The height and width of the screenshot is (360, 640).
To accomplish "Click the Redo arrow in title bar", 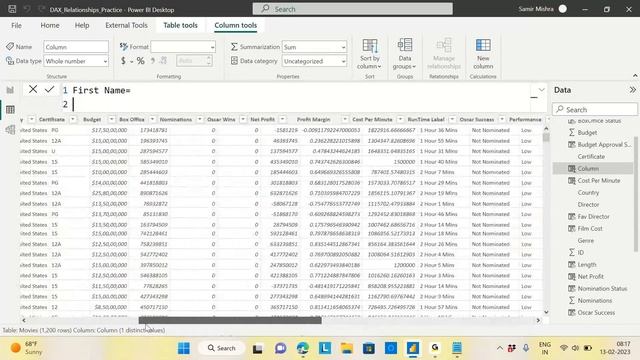I will point(41,9).
